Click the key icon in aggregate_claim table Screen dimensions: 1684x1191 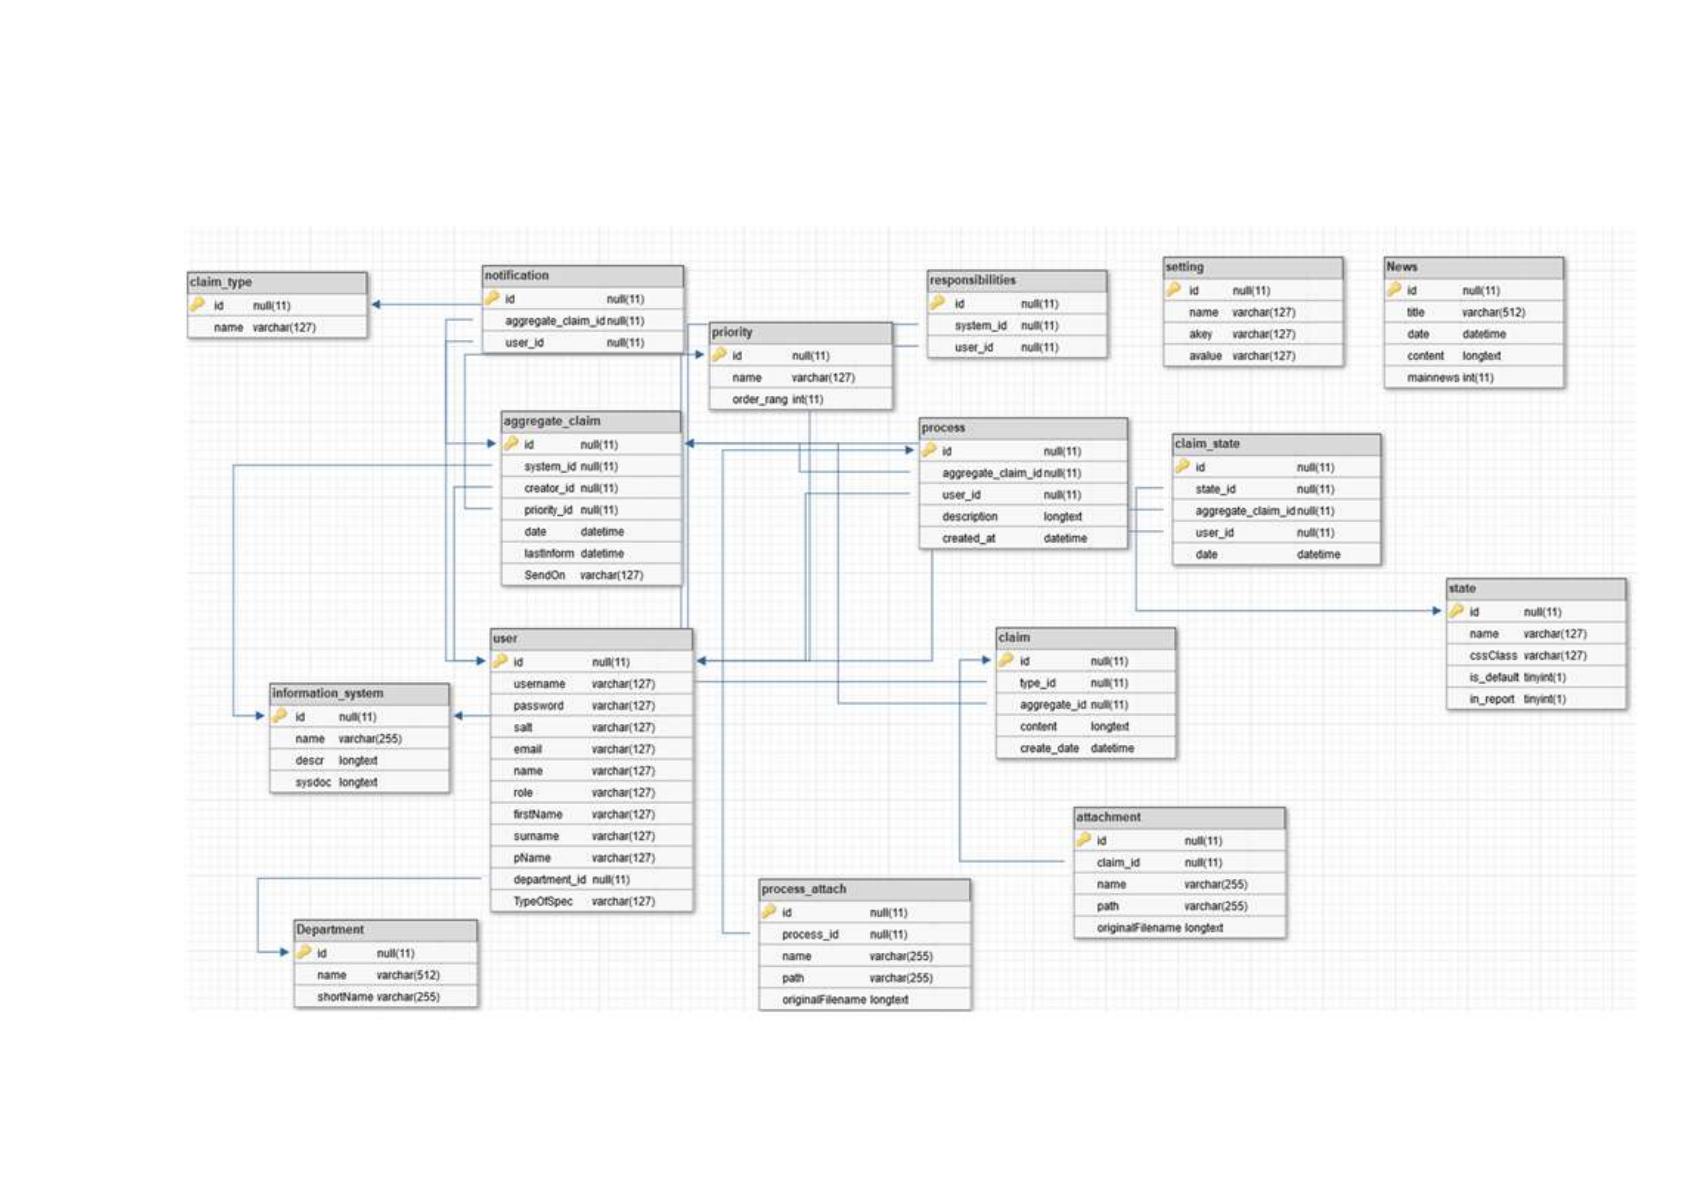point(511,443)
